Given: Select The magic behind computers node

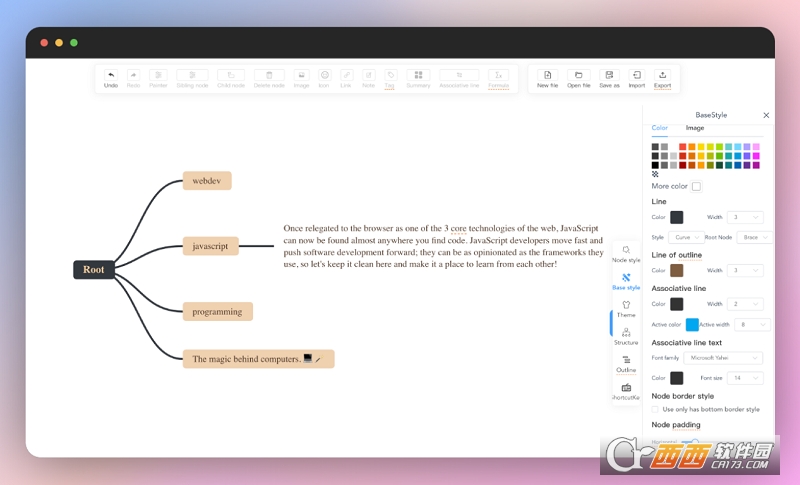Looking at the screenshot, I should 259,359.
